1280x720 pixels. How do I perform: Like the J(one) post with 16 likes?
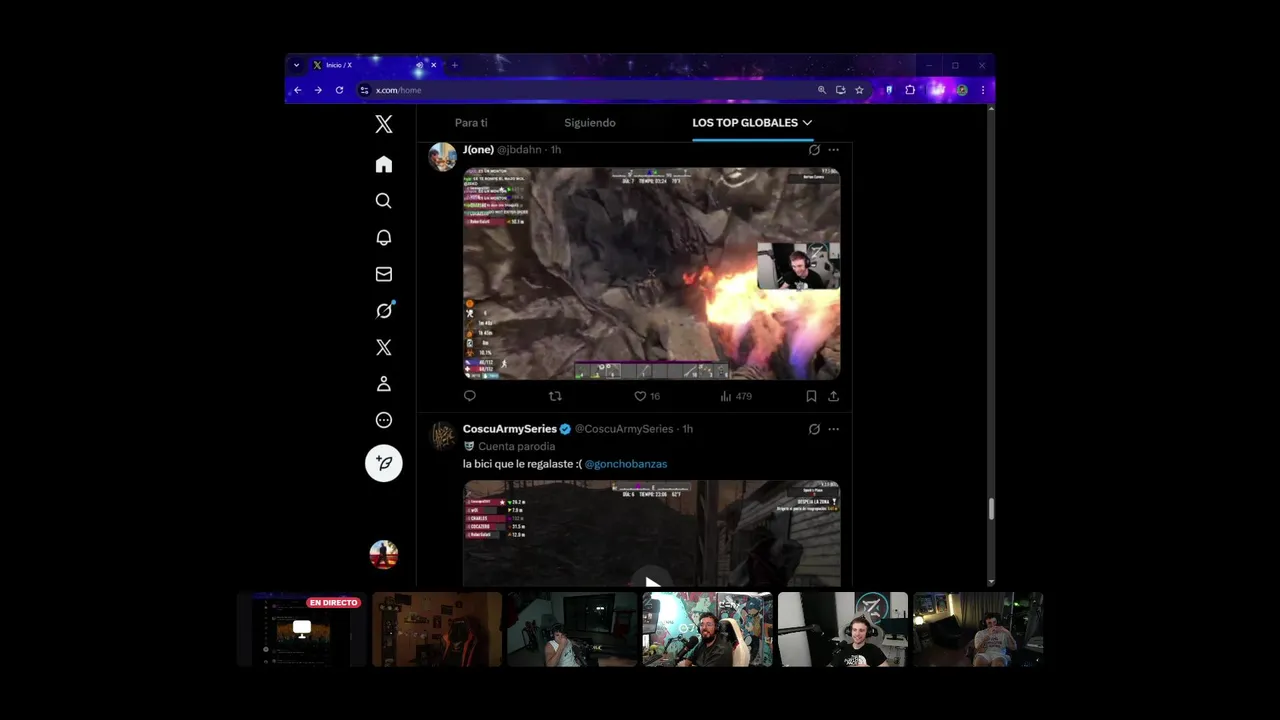647,396
